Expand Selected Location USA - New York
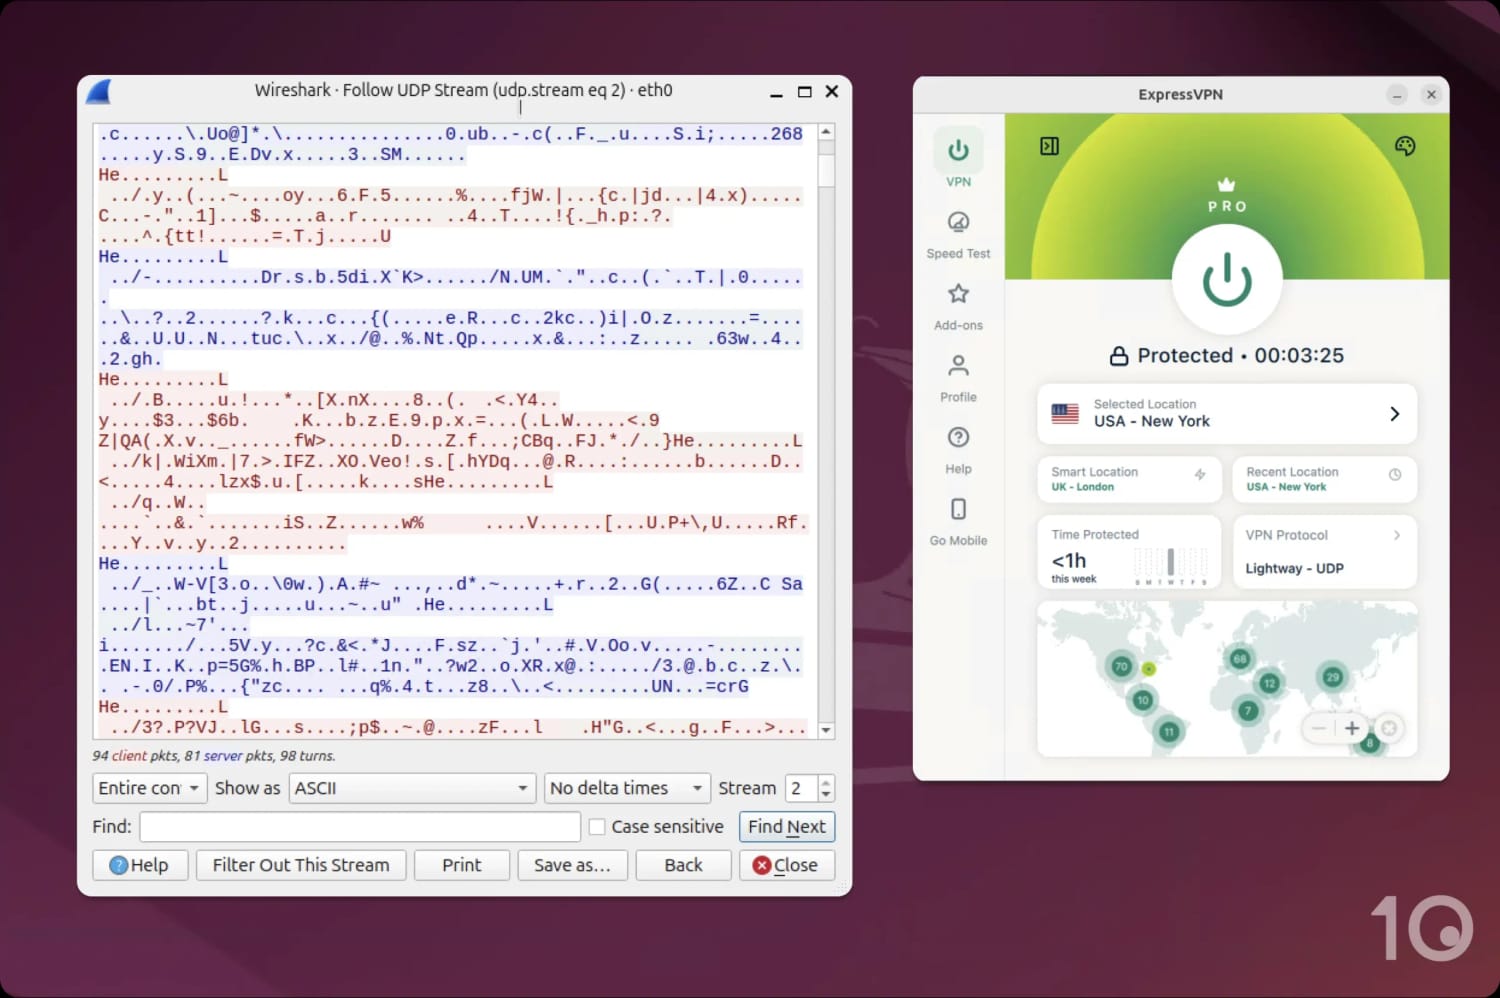The height and width of the screenshot is (998, 1500). click(x=1227, y=413)
